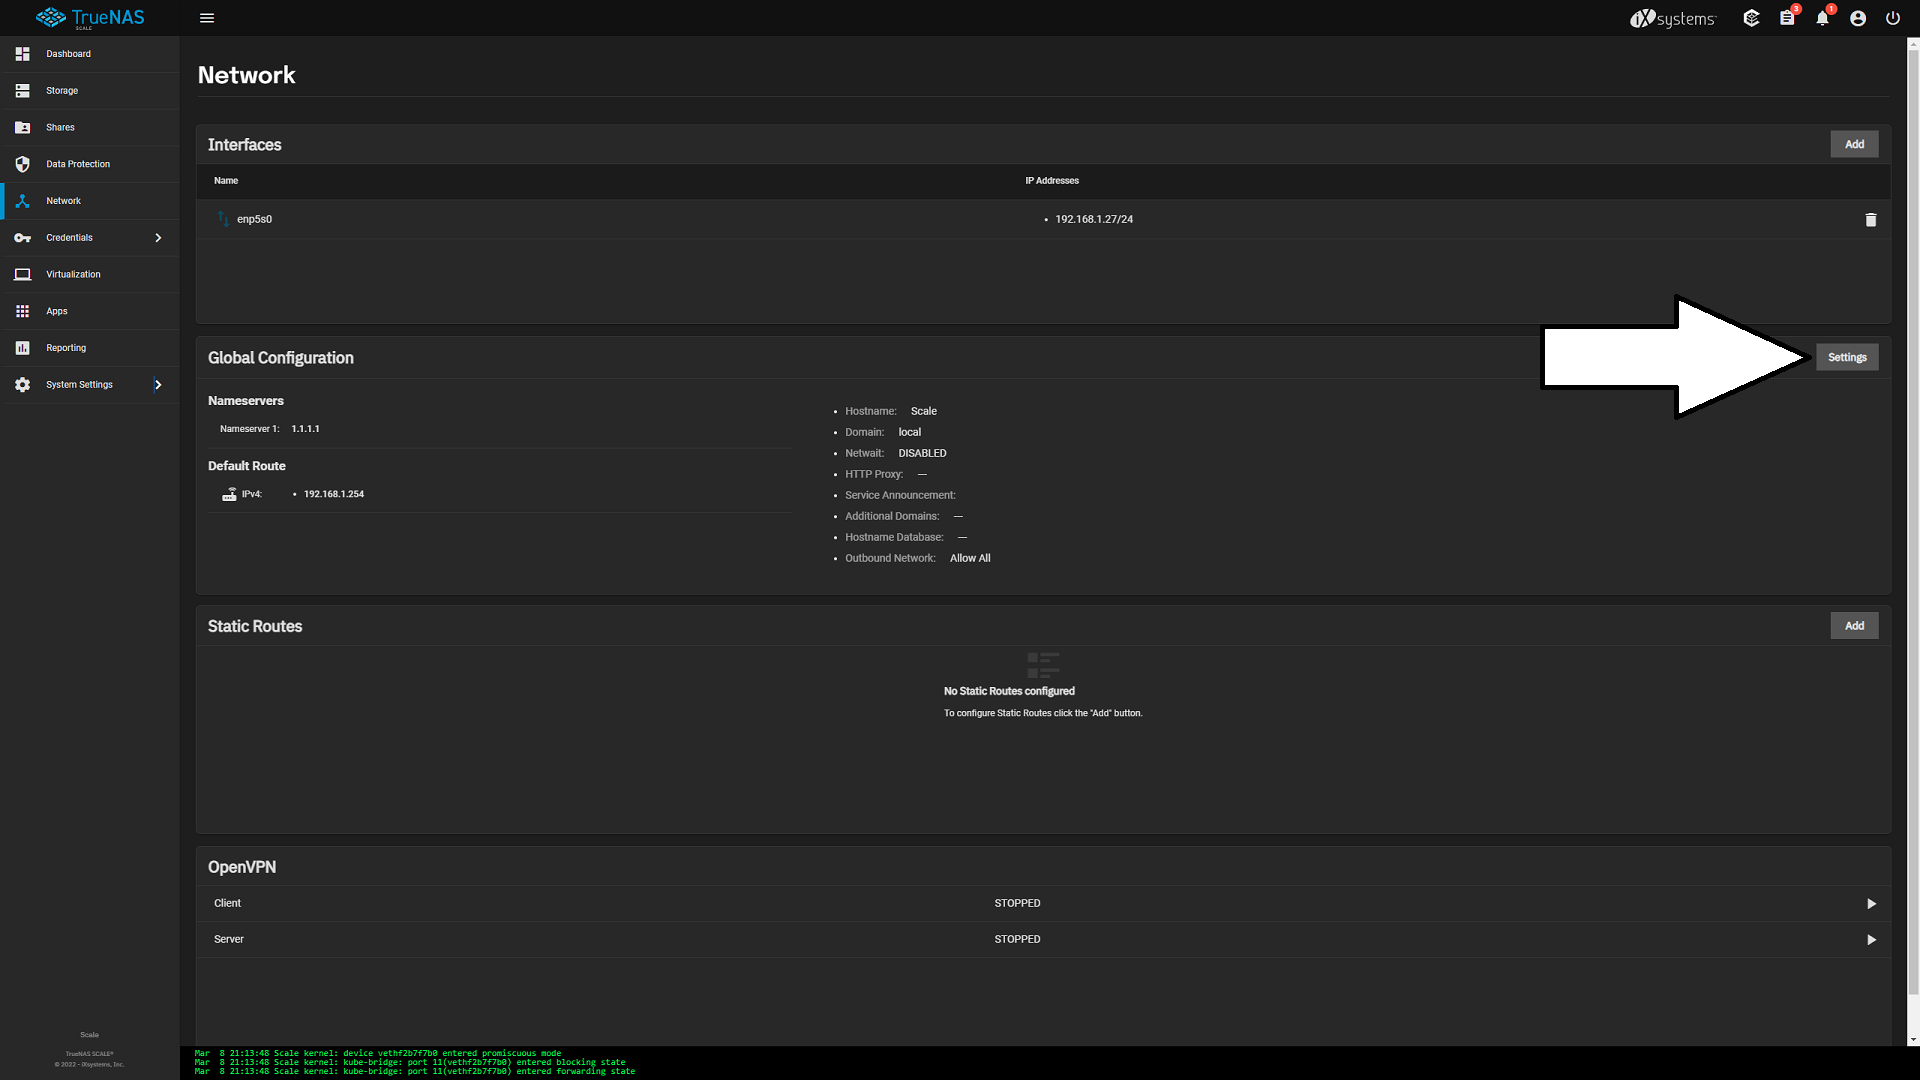Click the power icon
Screen dimensions: 1920x1080
point(1893,18)
